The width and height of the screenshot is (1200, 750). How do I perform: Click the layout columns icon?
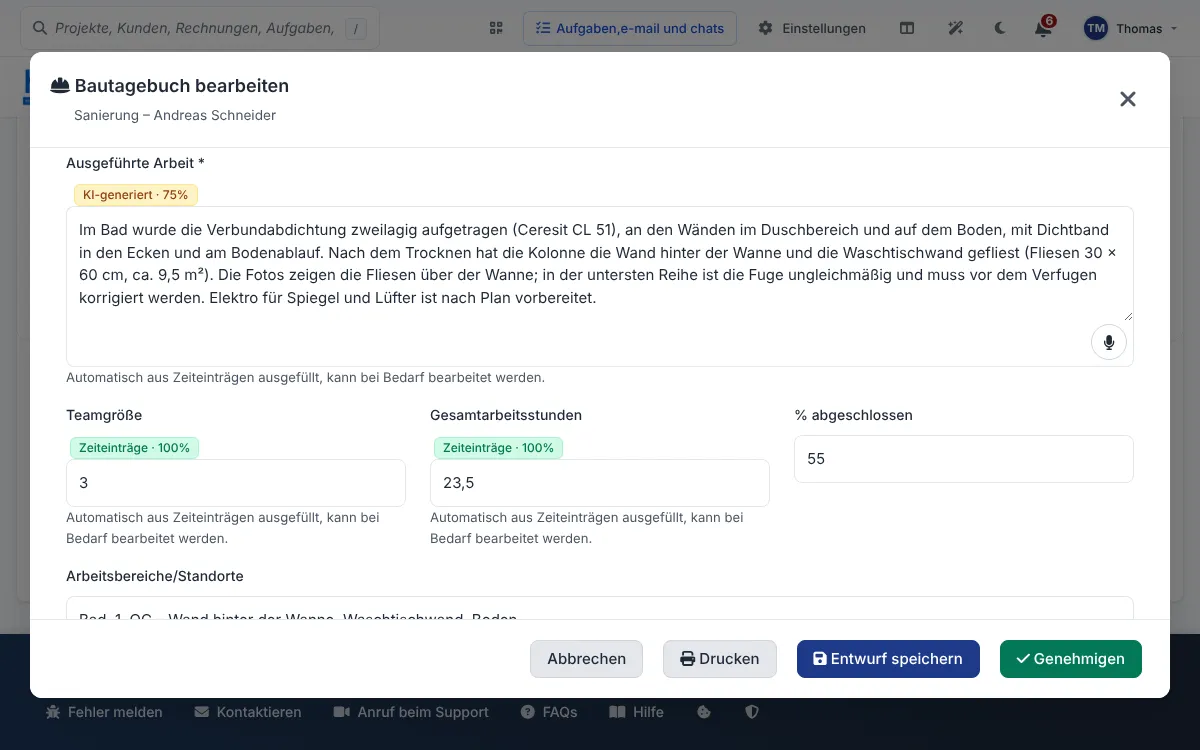pyautogui.click(x=907, y=28)
